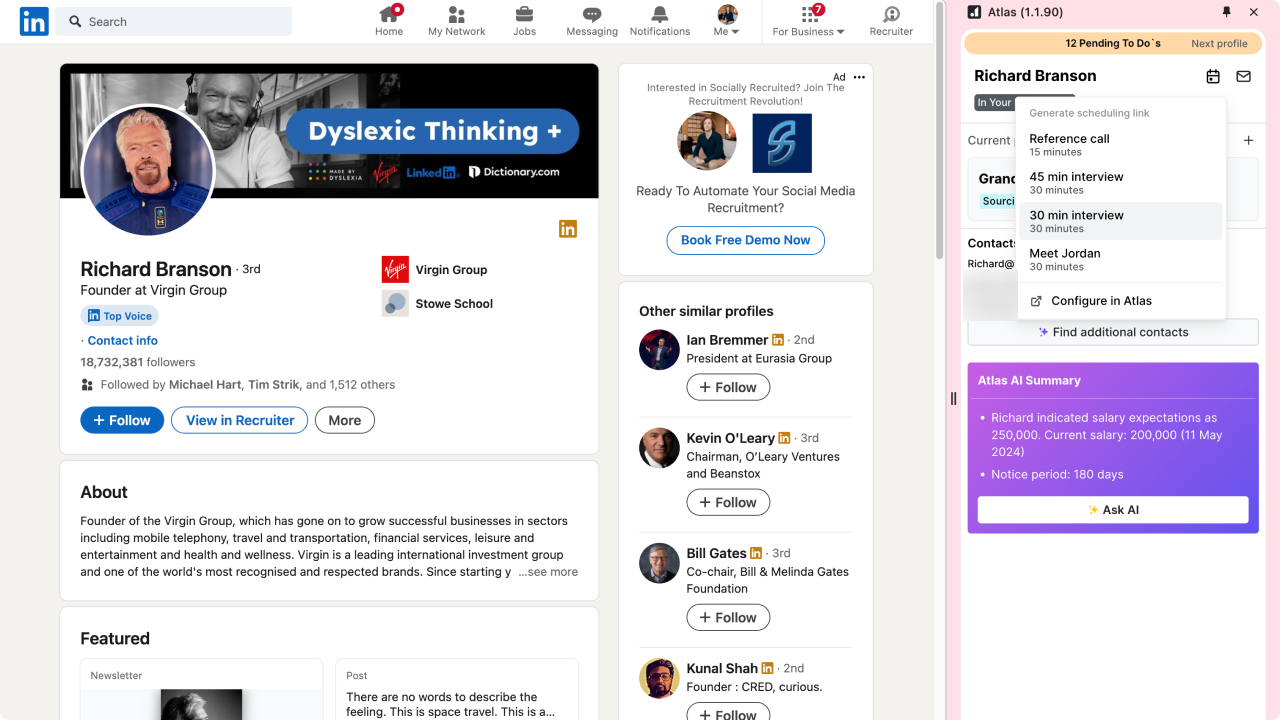Open the More button on profile
The image size is (1280, 720).
pos(345,420)
